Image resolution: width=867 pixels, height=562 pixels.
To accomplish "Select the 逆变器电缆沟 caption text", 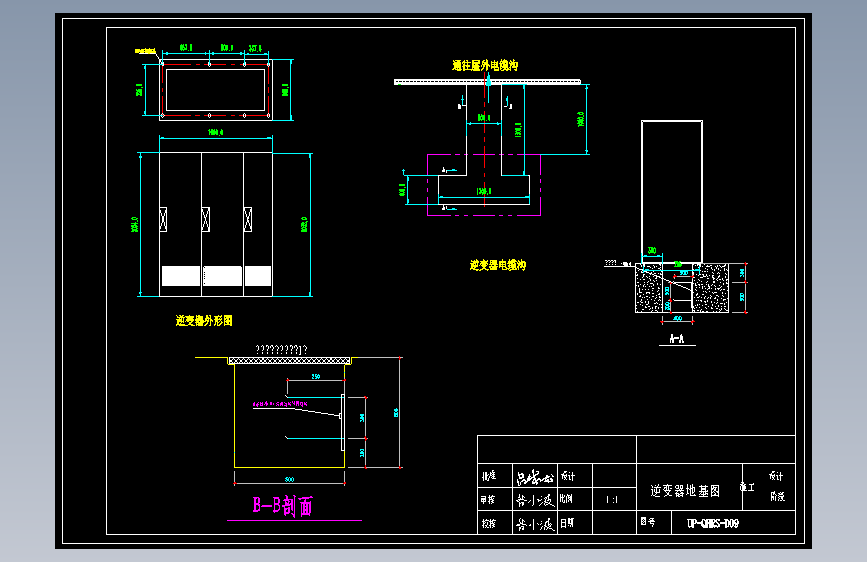I will click(x=498, y=265).
